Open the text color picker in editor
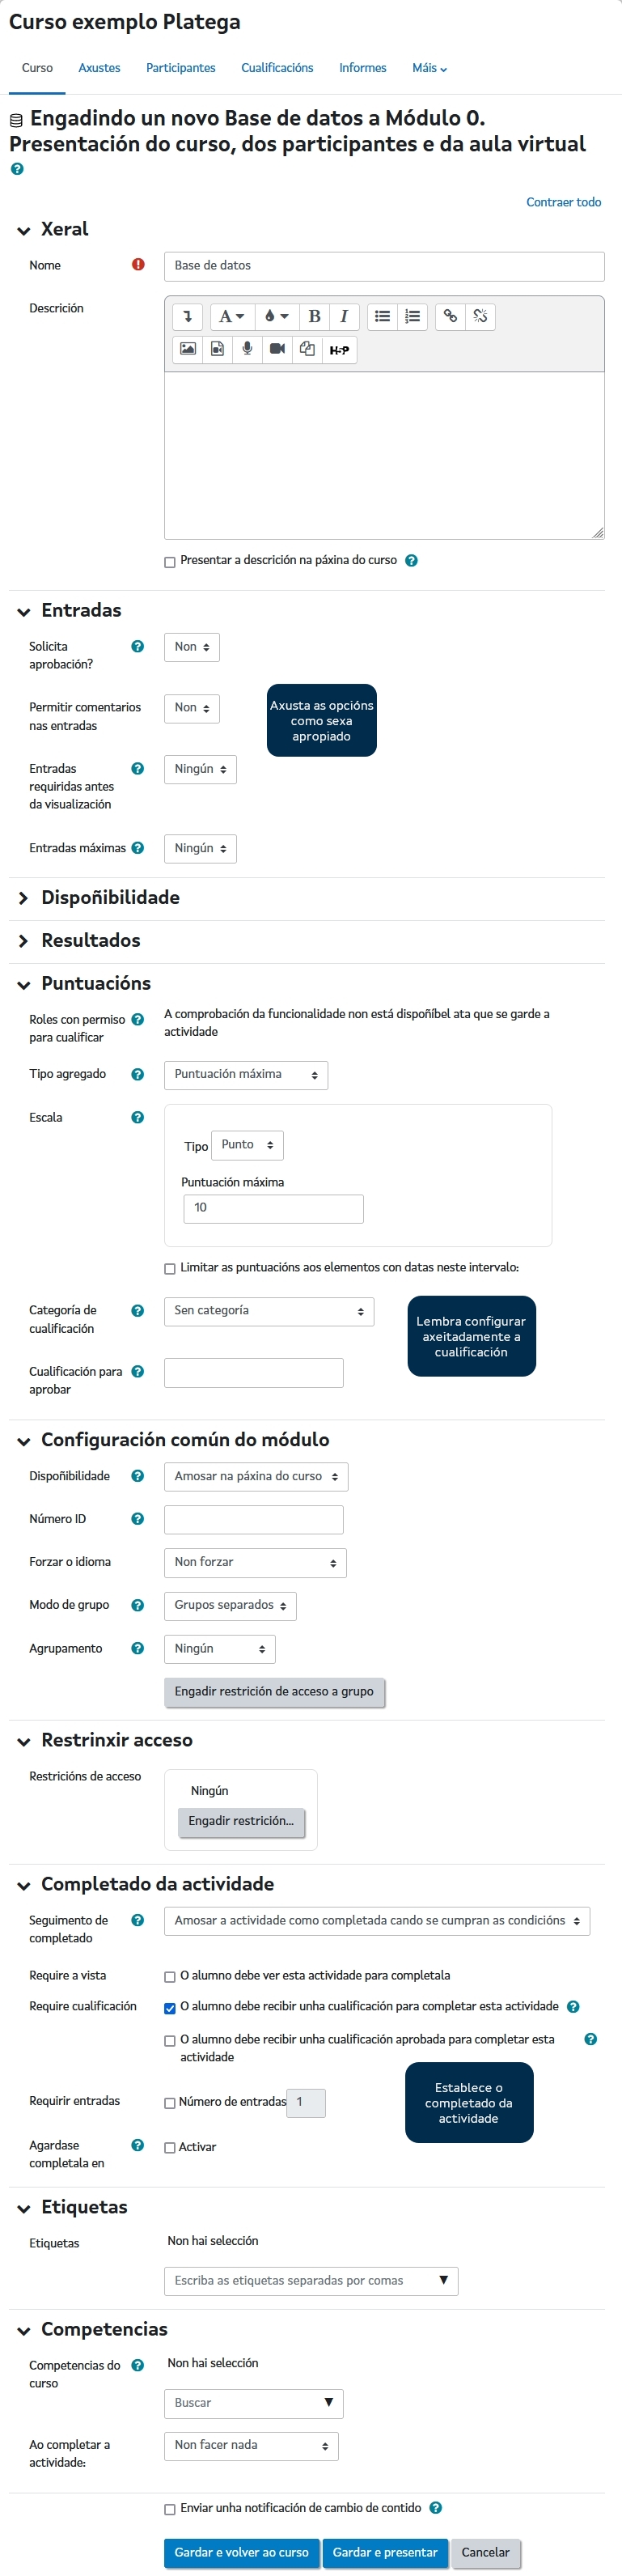 click(276, 317)
